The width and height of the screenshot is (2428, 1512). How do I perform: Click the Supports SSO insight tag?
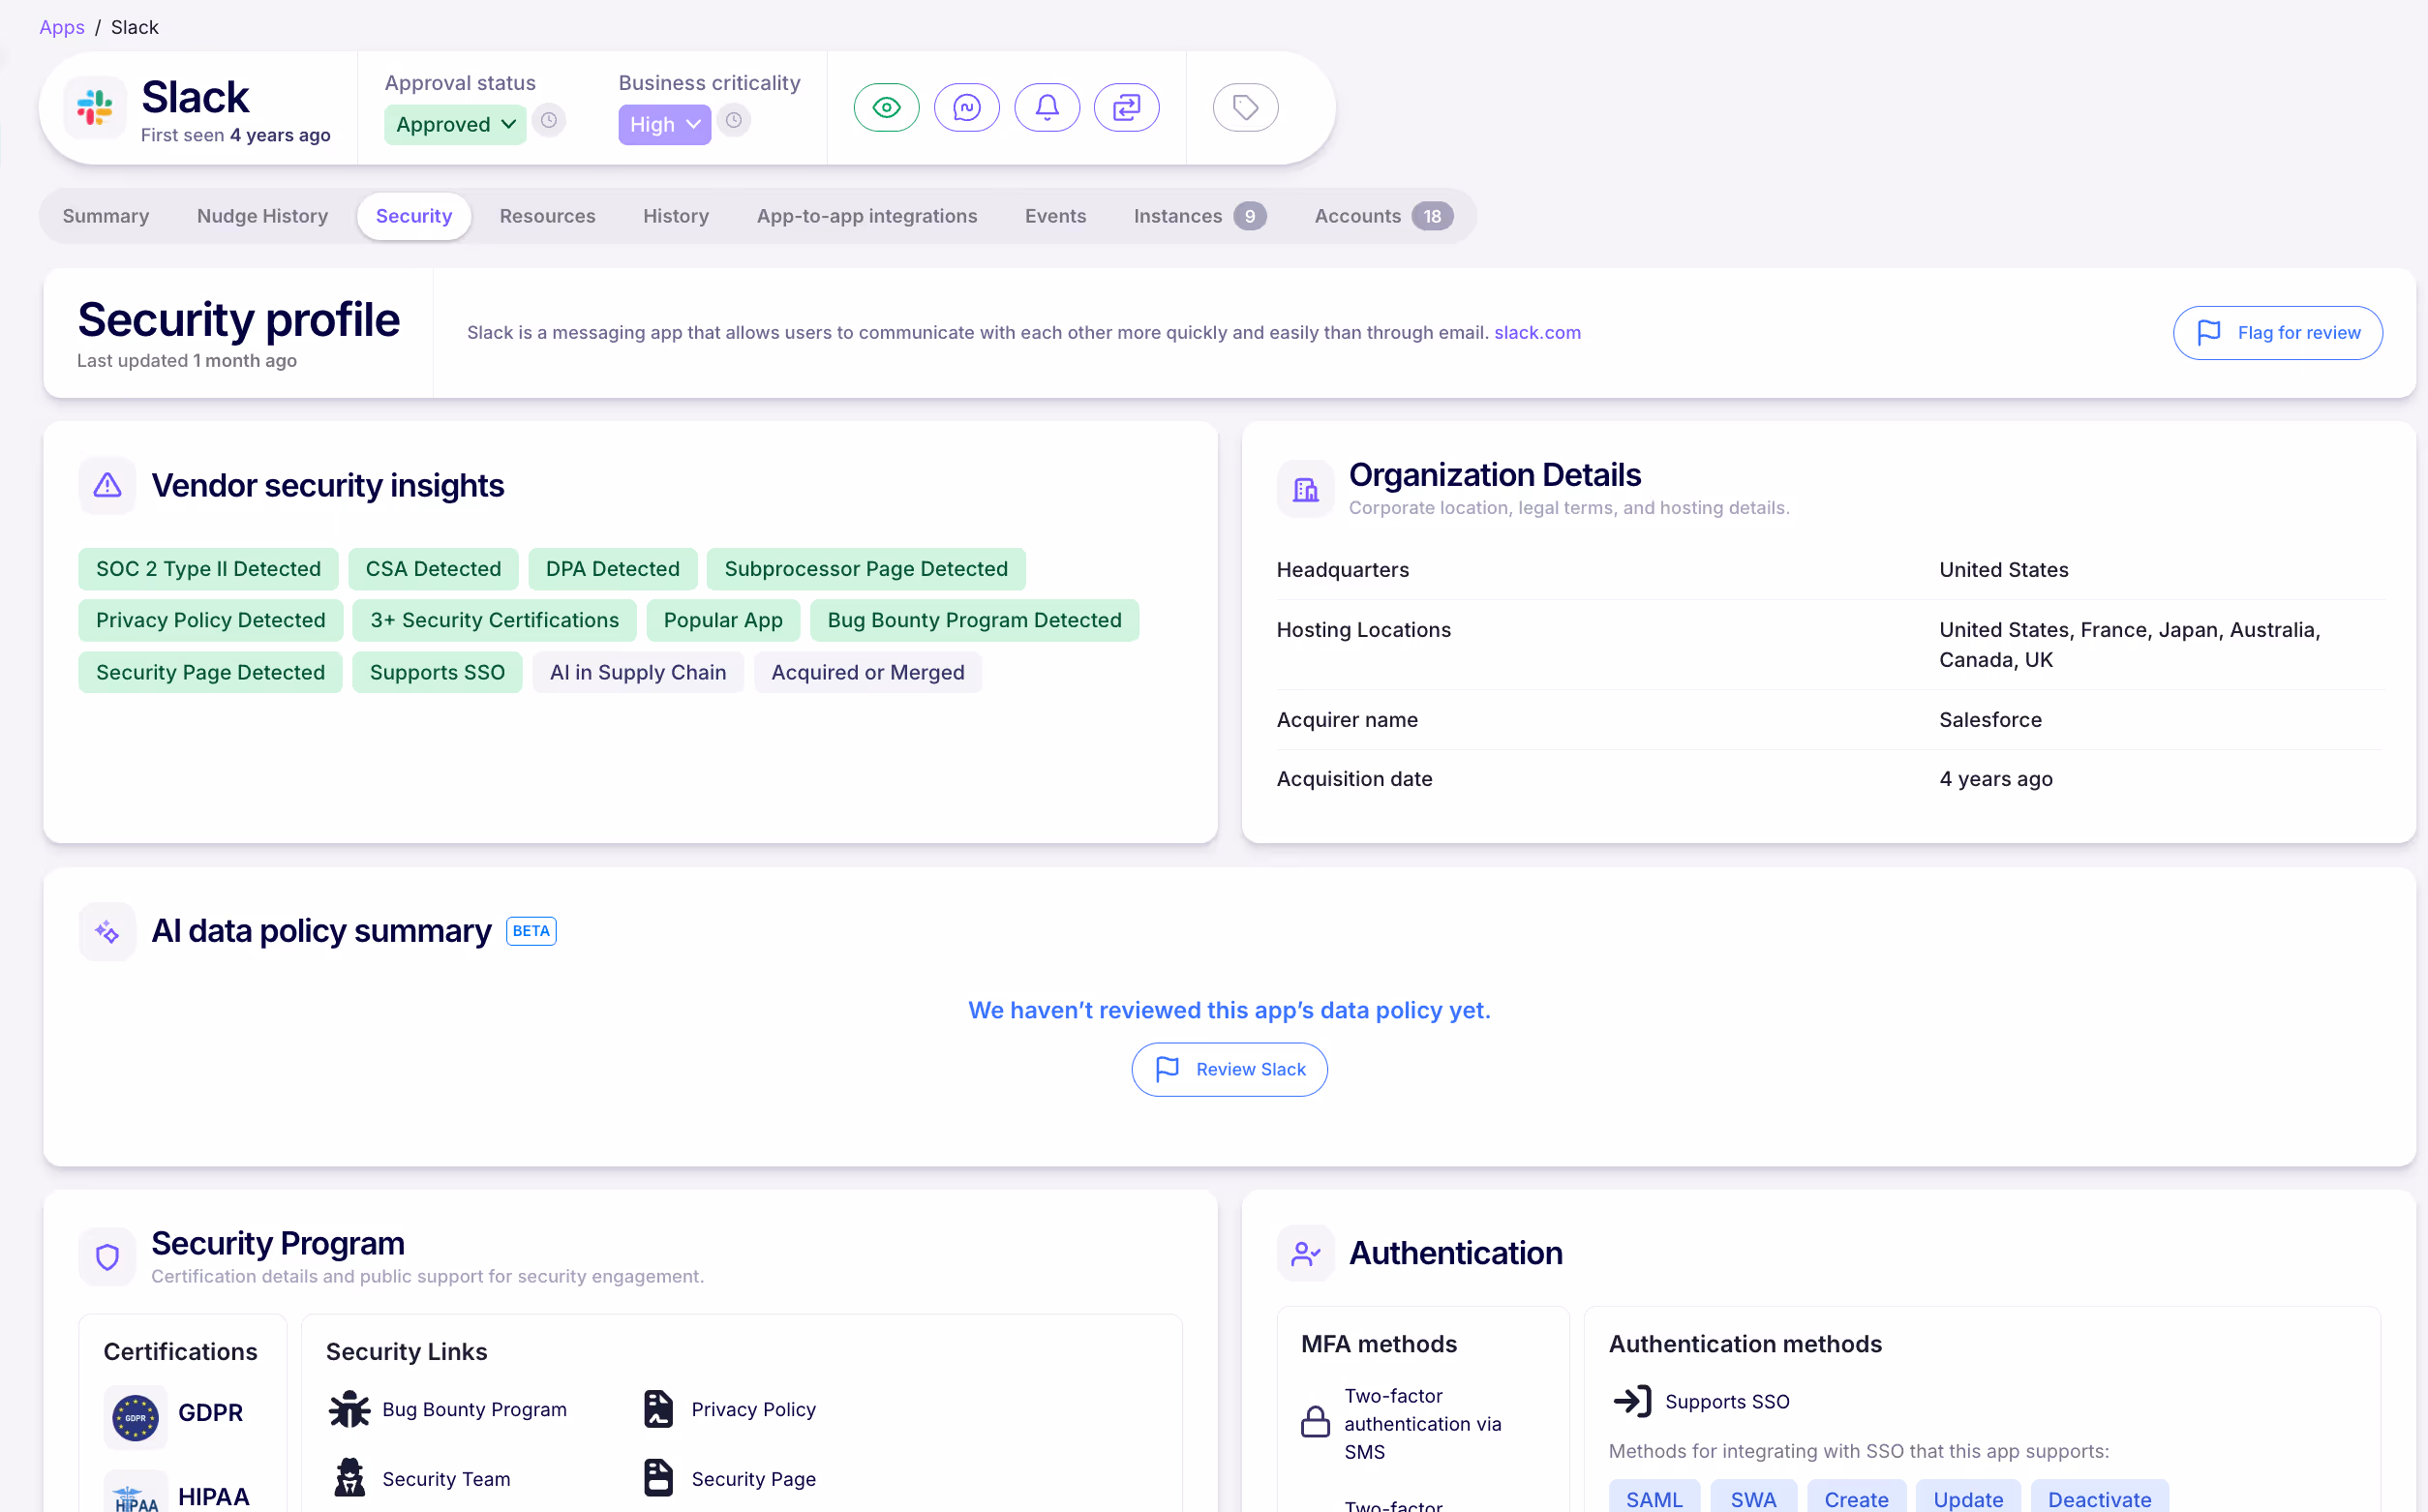tap(437, 672)
